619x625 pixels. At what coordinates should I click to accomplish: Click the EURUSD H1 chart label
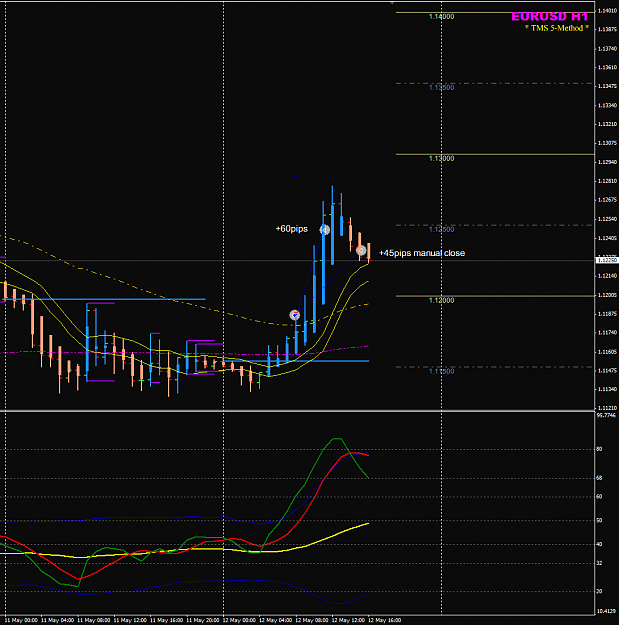[x=550, y=16]
